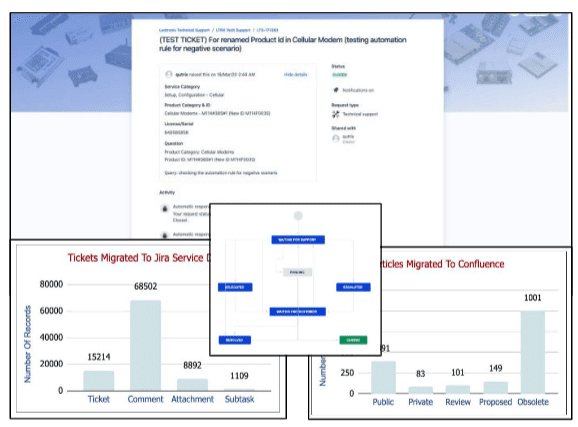Click the 'Number Of Records' axis title
Viewport: 578px width, 427px height.
pos(28,344)
